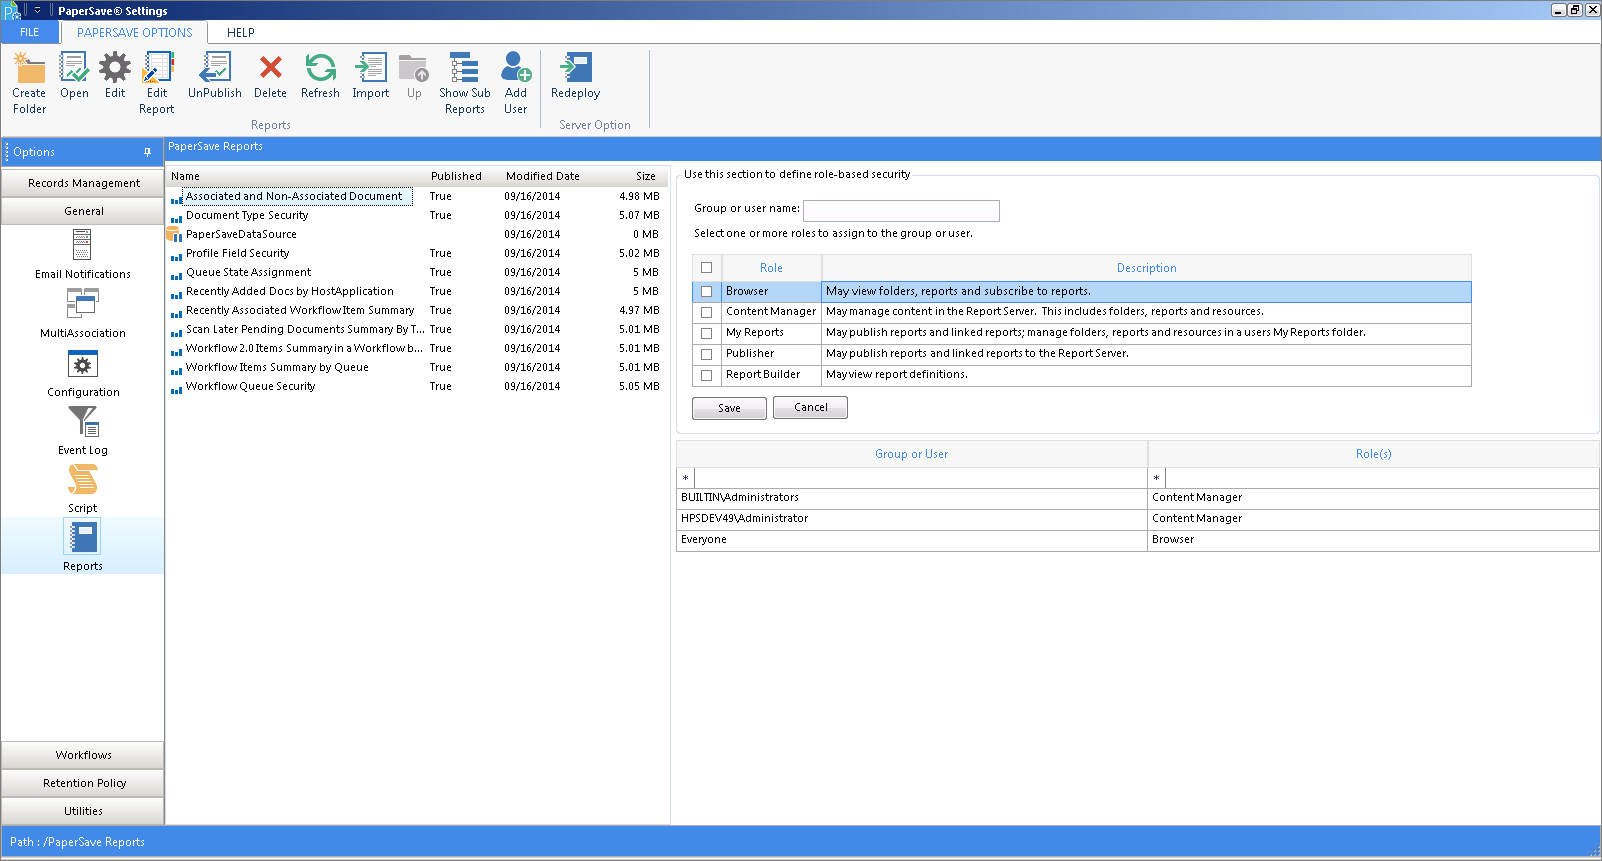Toggle the select-all roles header checkbox
The height and width of the screenshot is (861, 1602).
coord(707,268)
